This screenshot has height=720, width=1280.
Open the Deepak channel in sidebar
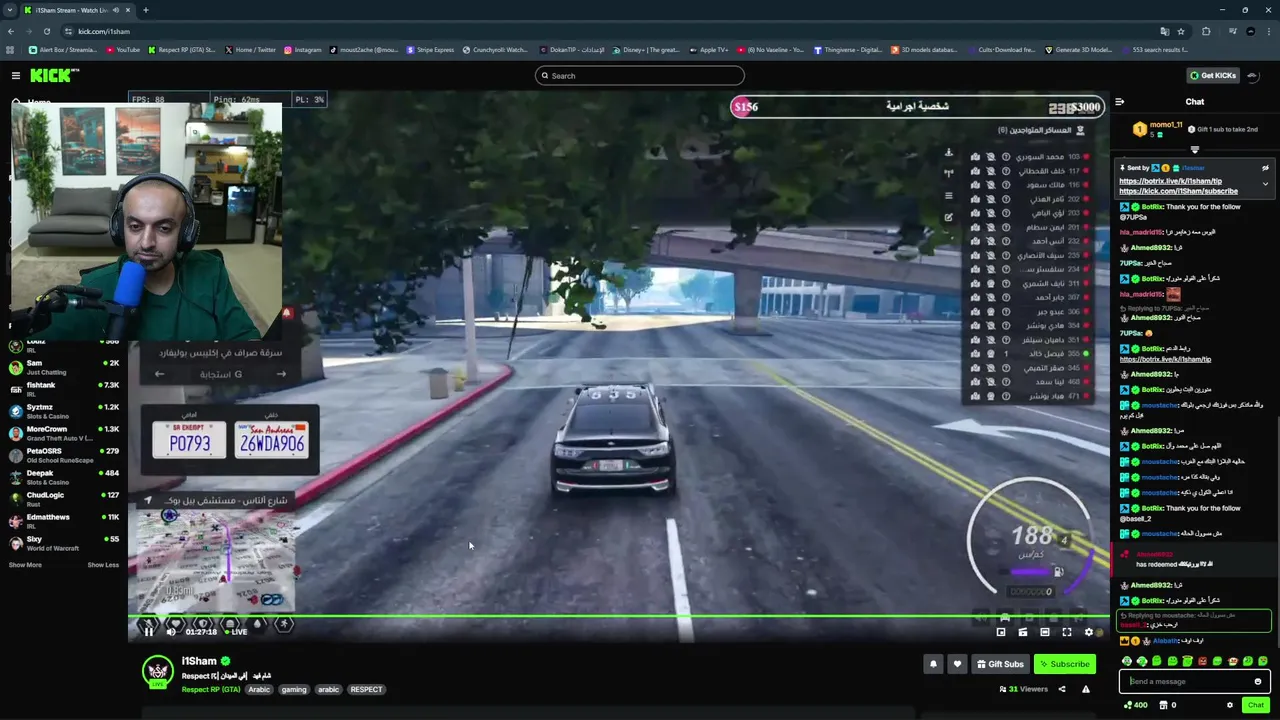[x=64, y=477]
